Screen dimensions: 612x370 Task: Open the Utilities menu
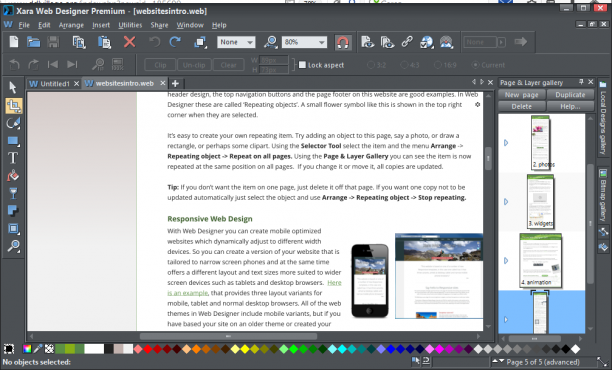point(130,25)
